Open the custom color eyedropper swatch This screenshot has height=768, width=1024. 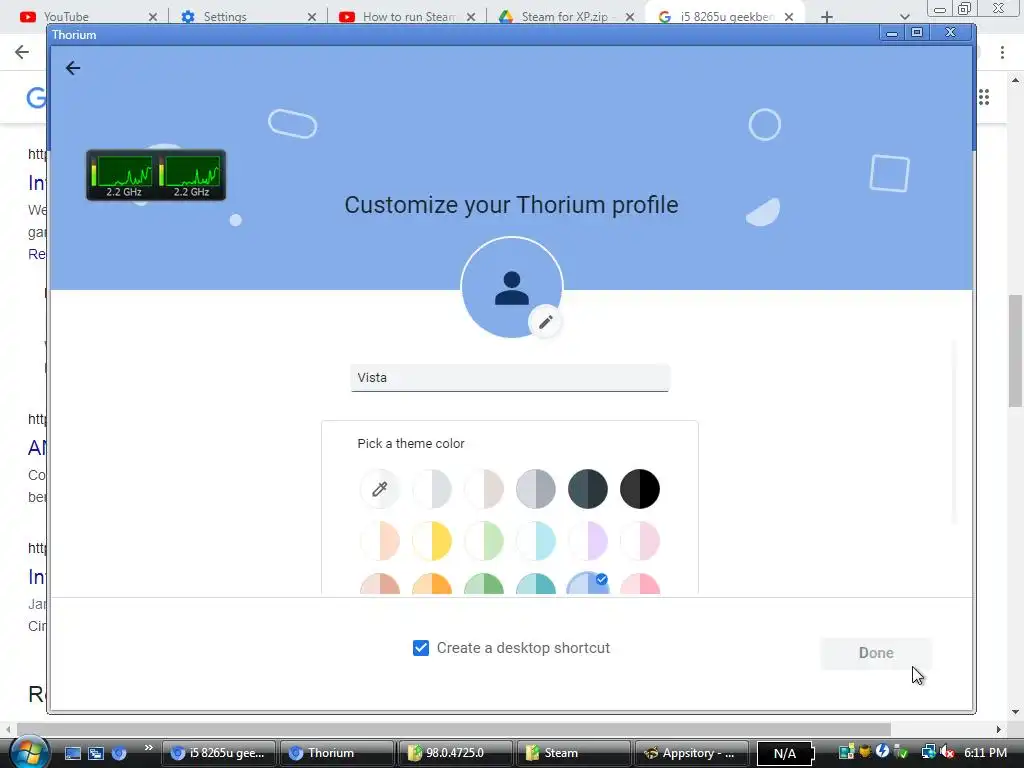coord(379,488)
